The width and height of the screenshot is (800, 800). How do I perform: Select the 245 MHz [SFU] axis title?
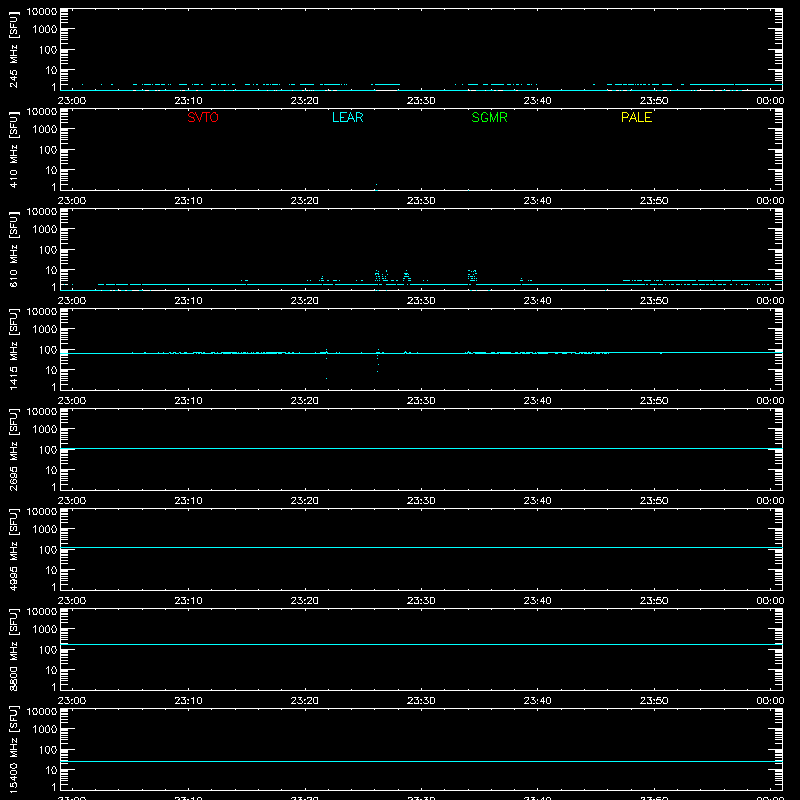[13, 50]
